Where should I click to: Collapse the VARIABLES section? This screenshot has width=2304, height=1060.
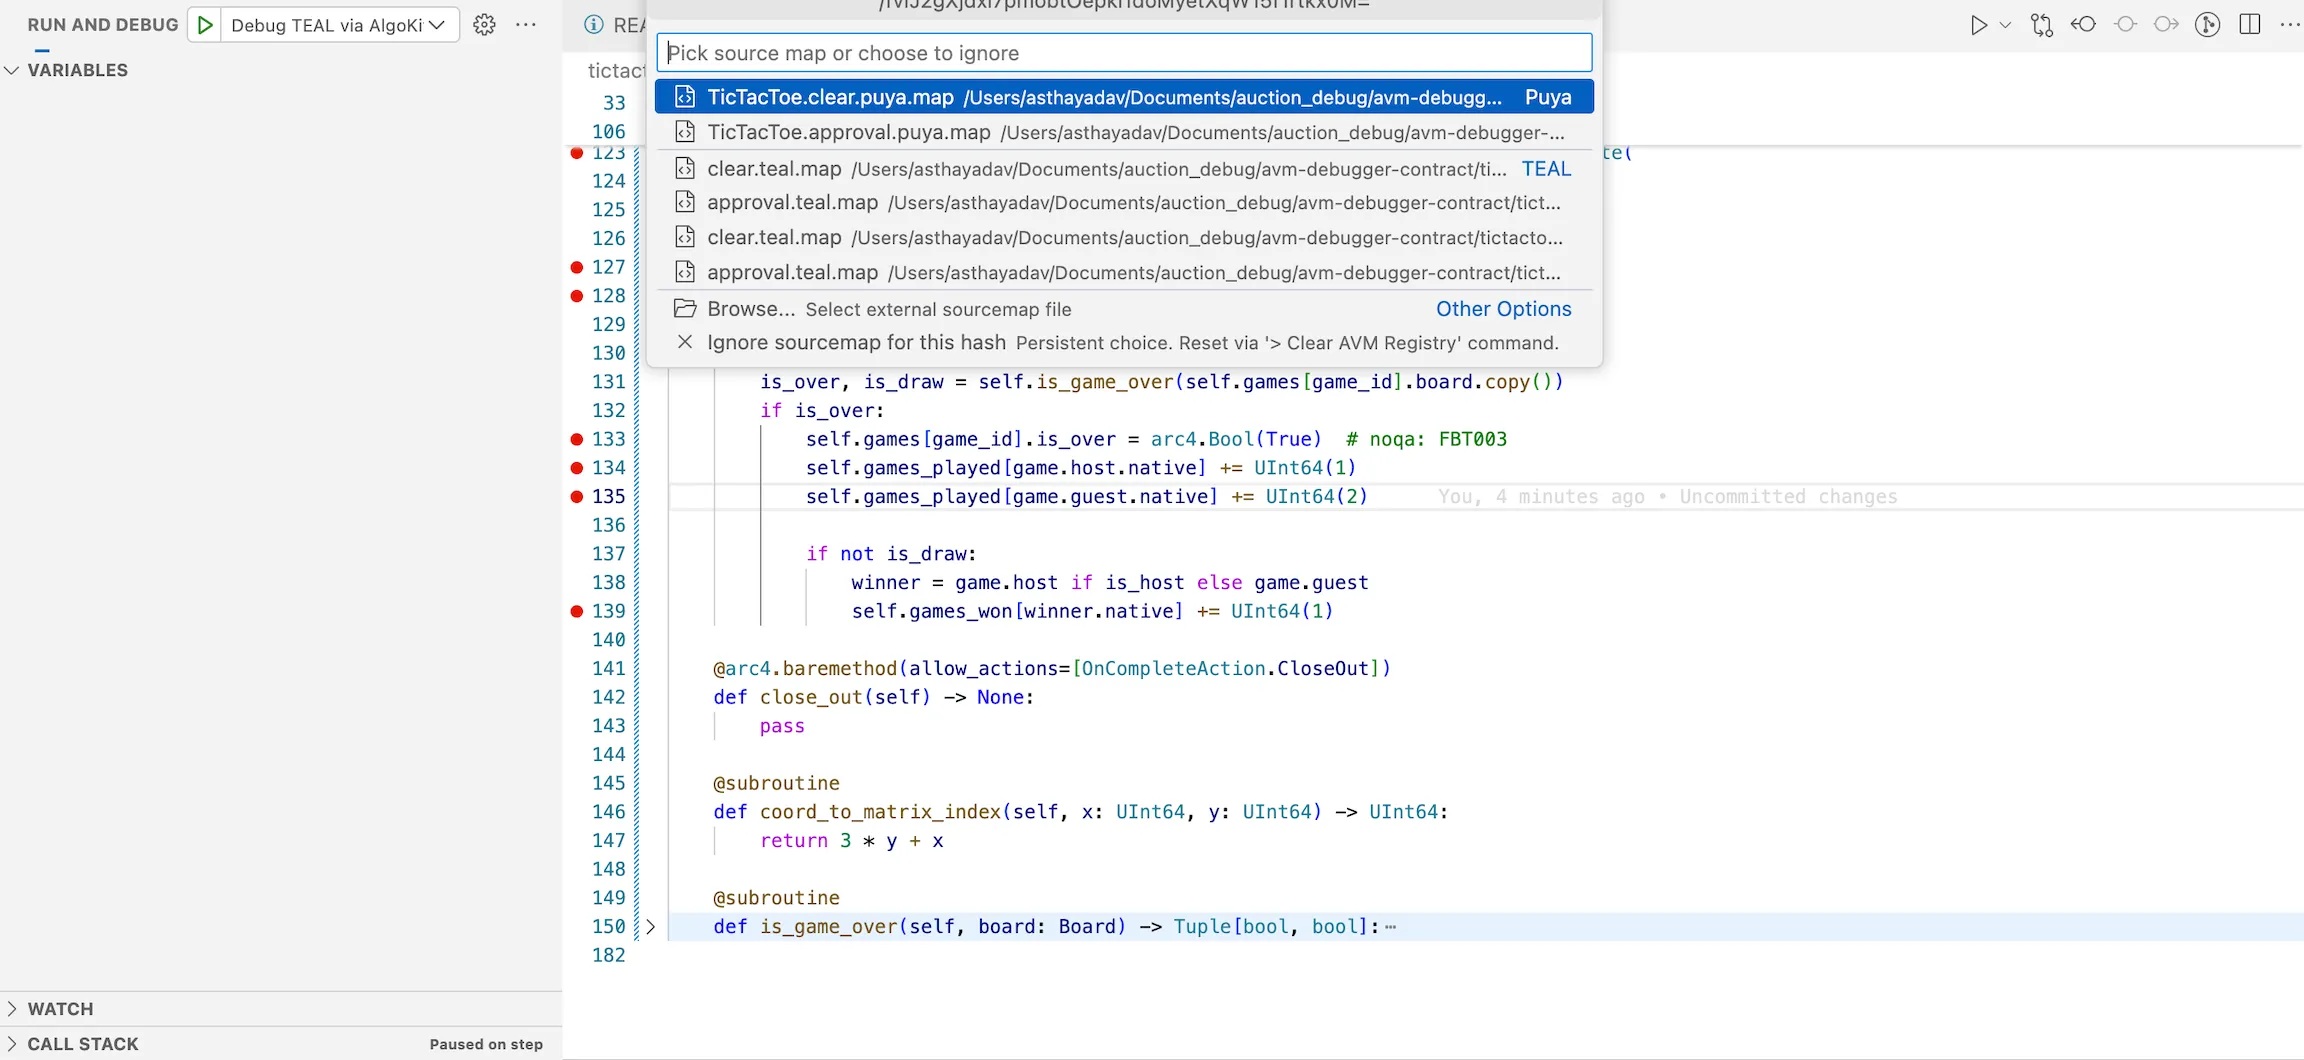click(x=11, y=70)
